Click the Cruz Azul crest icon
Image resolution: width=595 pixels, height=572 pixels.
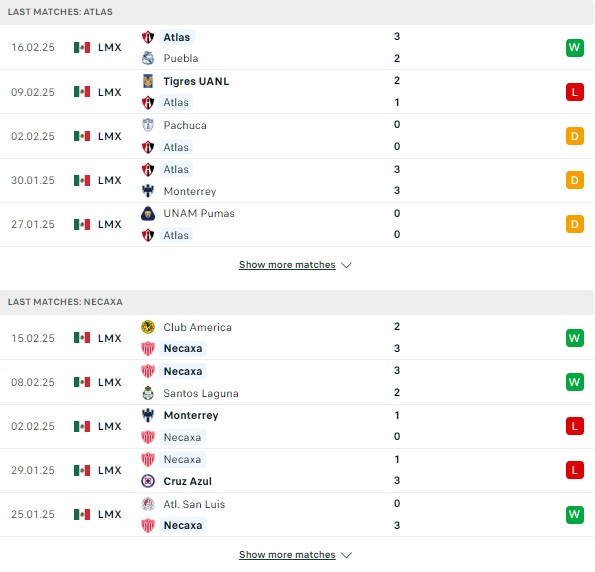[148, 481]
